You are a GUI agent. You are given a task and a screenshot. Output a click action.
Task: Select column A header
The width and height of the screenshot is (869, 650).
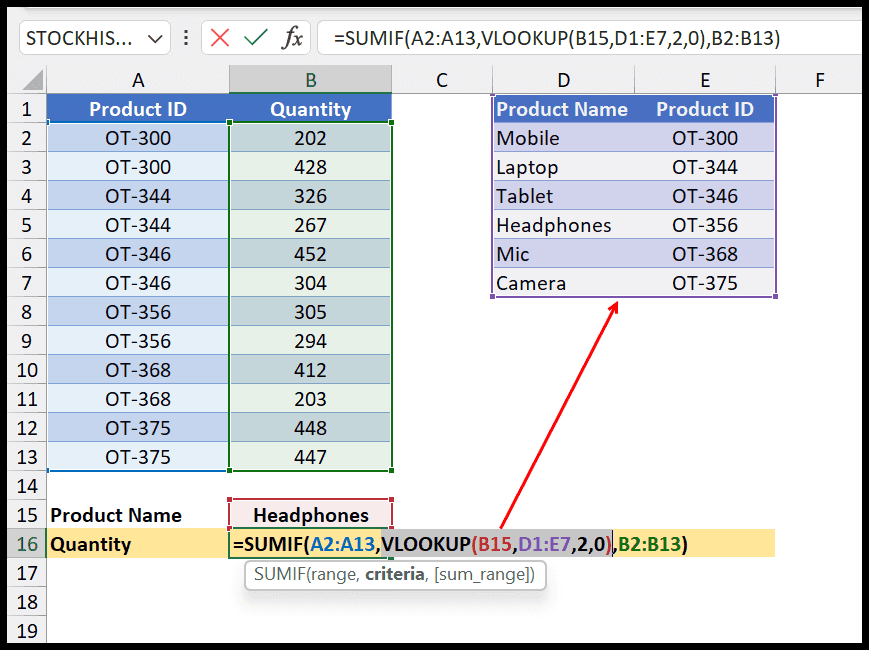click(x=138, y=79)
